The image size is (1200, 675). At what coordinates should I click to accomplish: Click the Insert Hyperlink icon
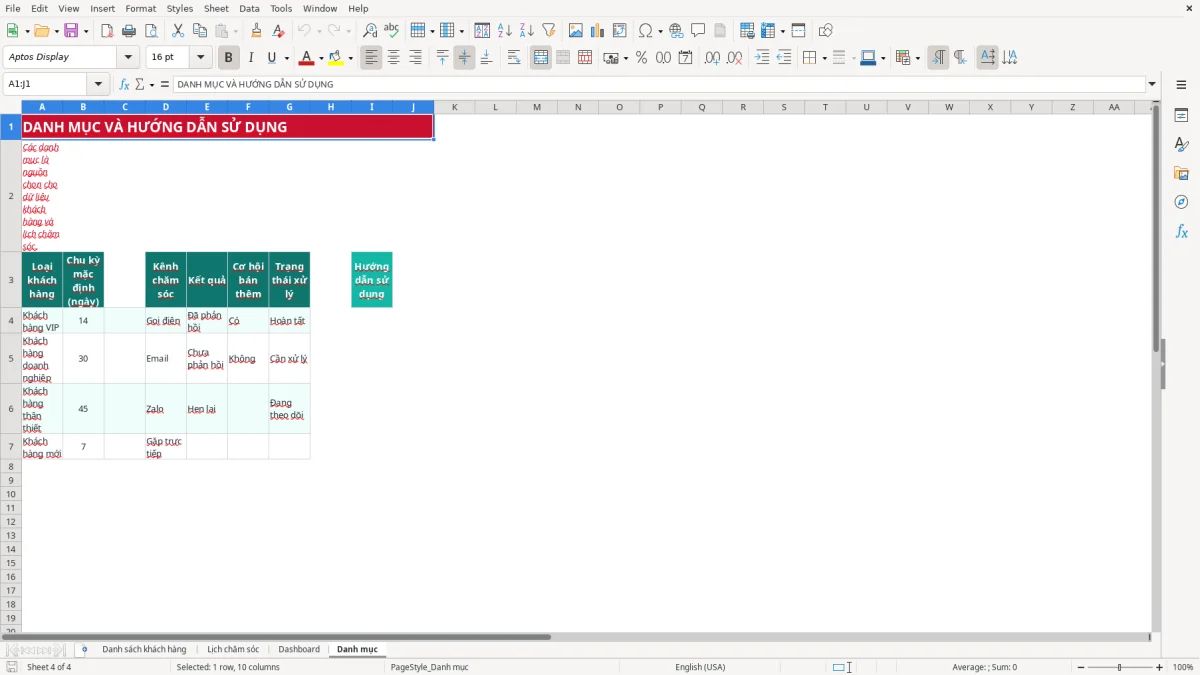[x=676, y=31]
